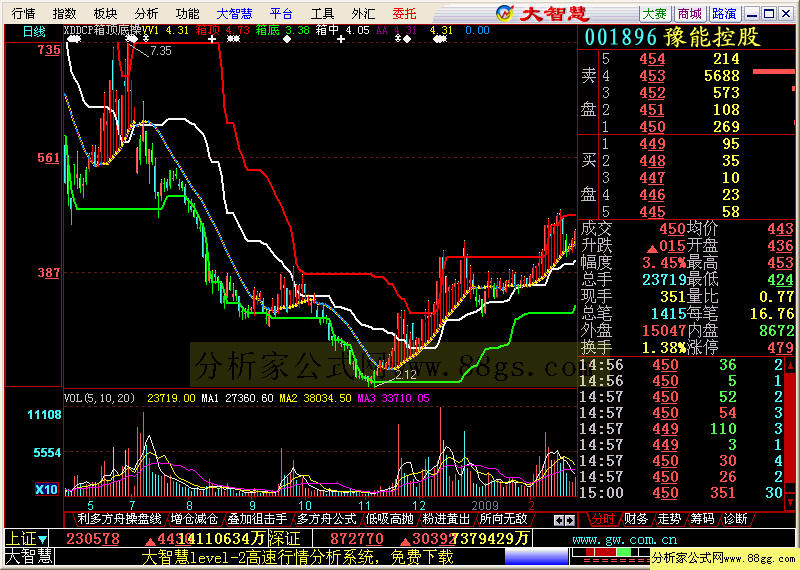Switch to 多方舟公式 indicator tab
Viewport: 800px width, 570px height.
tap(327, 519)
